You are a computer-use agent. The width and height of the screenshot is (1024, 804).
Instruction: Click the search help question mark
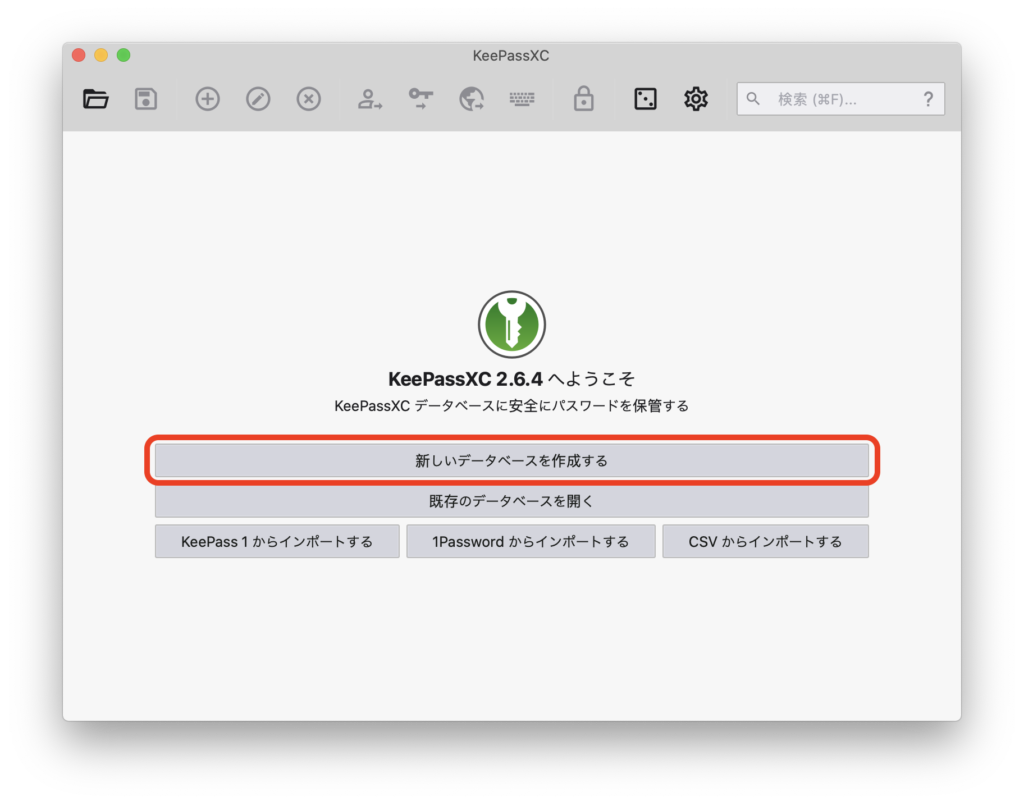(x=928, y=99)
